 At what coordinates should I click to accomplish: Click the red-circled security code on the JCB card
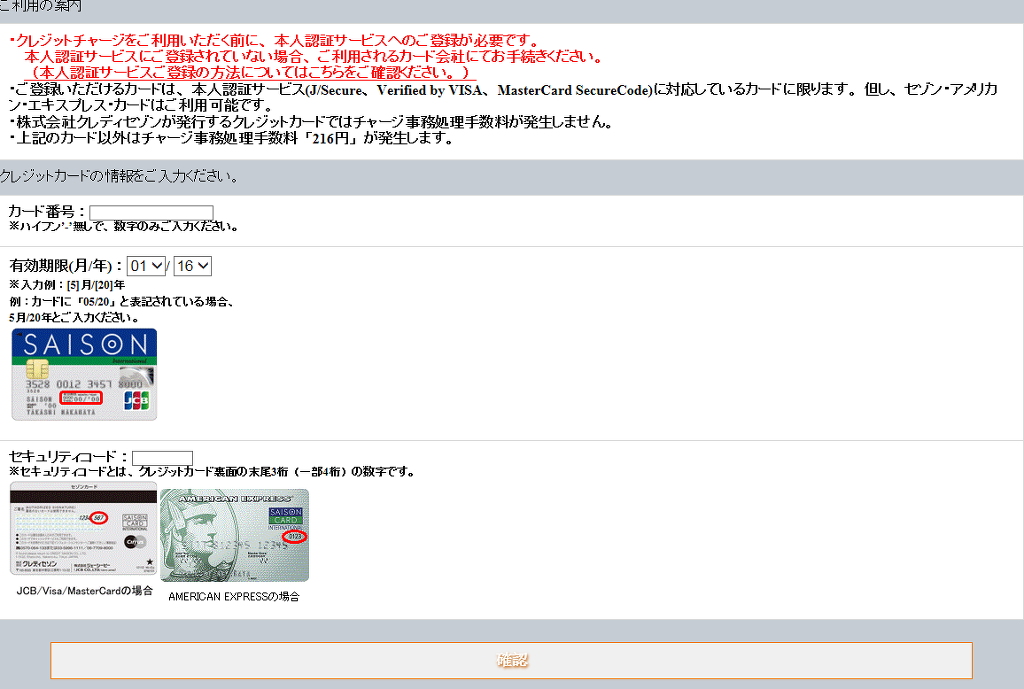(99, 518)
